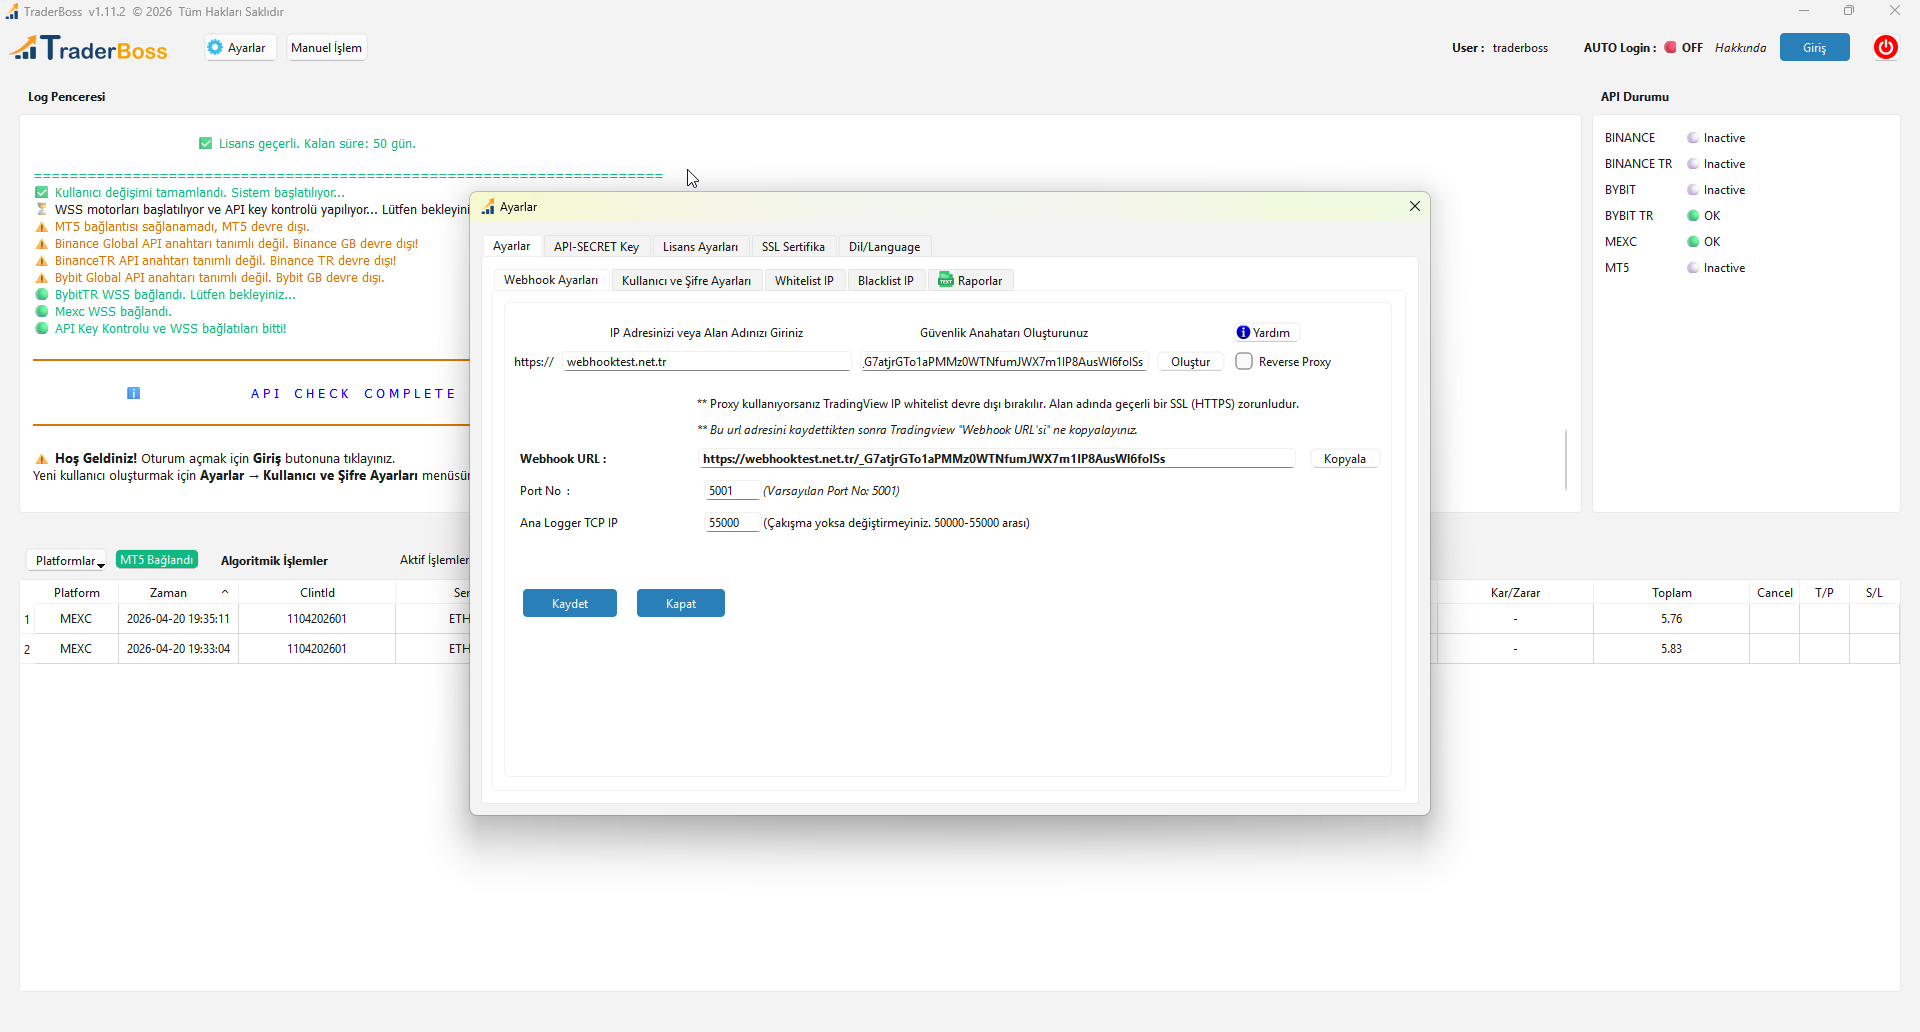Open Manuel İşlem from the toolbar
The width and height of the screenshot is (1920, 1032).
(x=326, y=48)
